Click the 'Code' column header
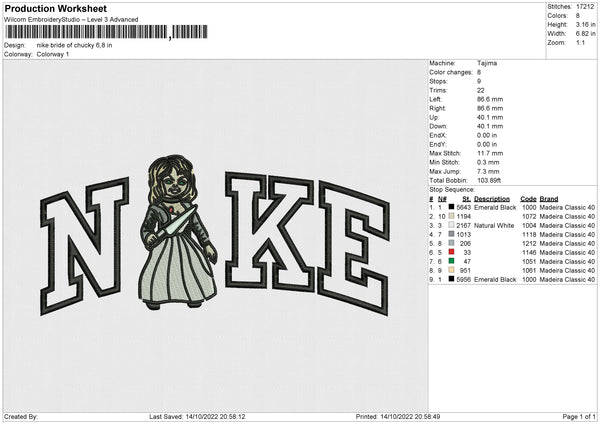The image size is (600, 424). point(528,199)
